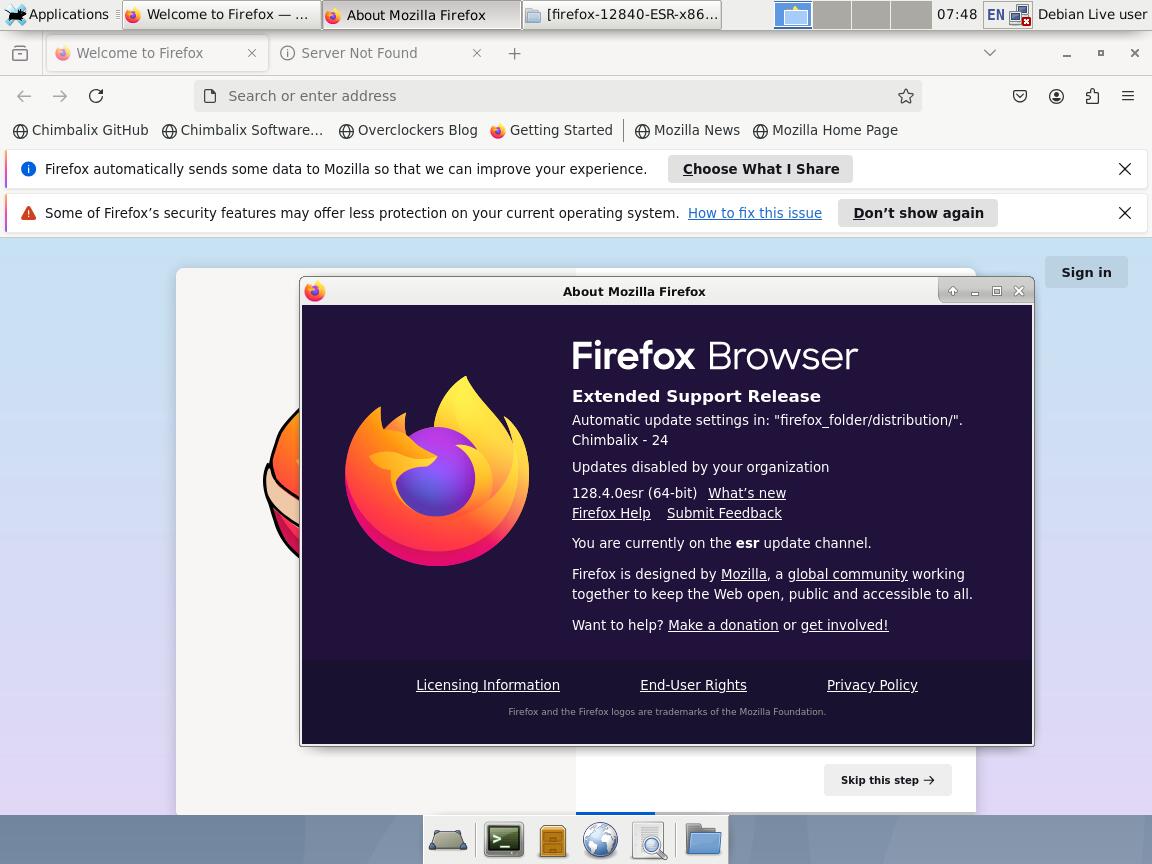Click the large Firefox logo in About dialog

click(437, 471)
